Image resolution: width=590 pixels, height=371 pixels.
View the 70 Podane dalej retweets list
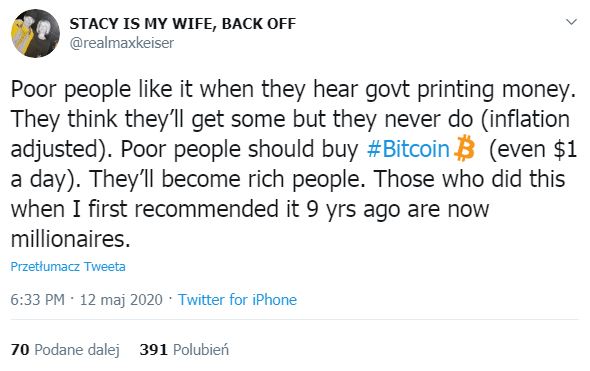pyautogui.click(x=65, y=350)
